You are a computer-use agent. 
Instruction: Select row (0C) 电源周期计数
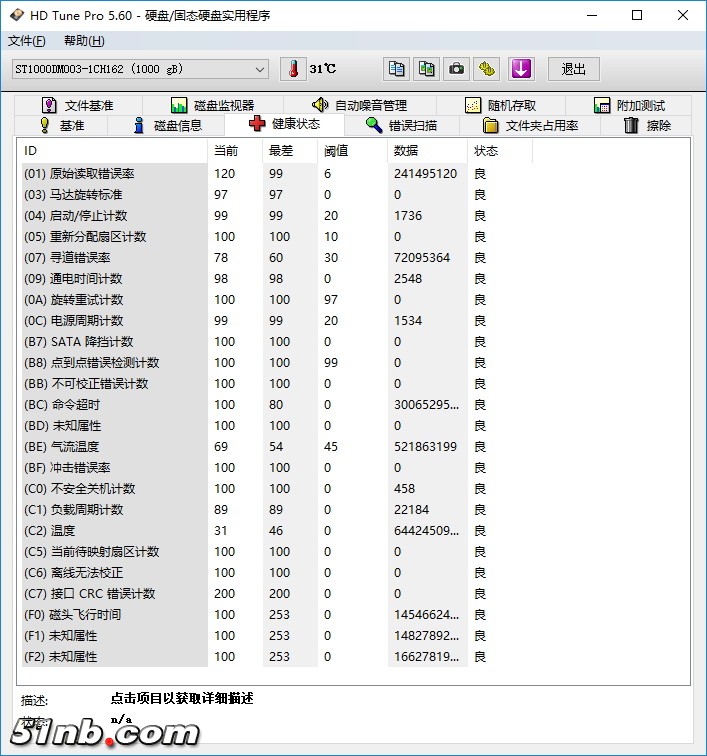tap(277, 321)
